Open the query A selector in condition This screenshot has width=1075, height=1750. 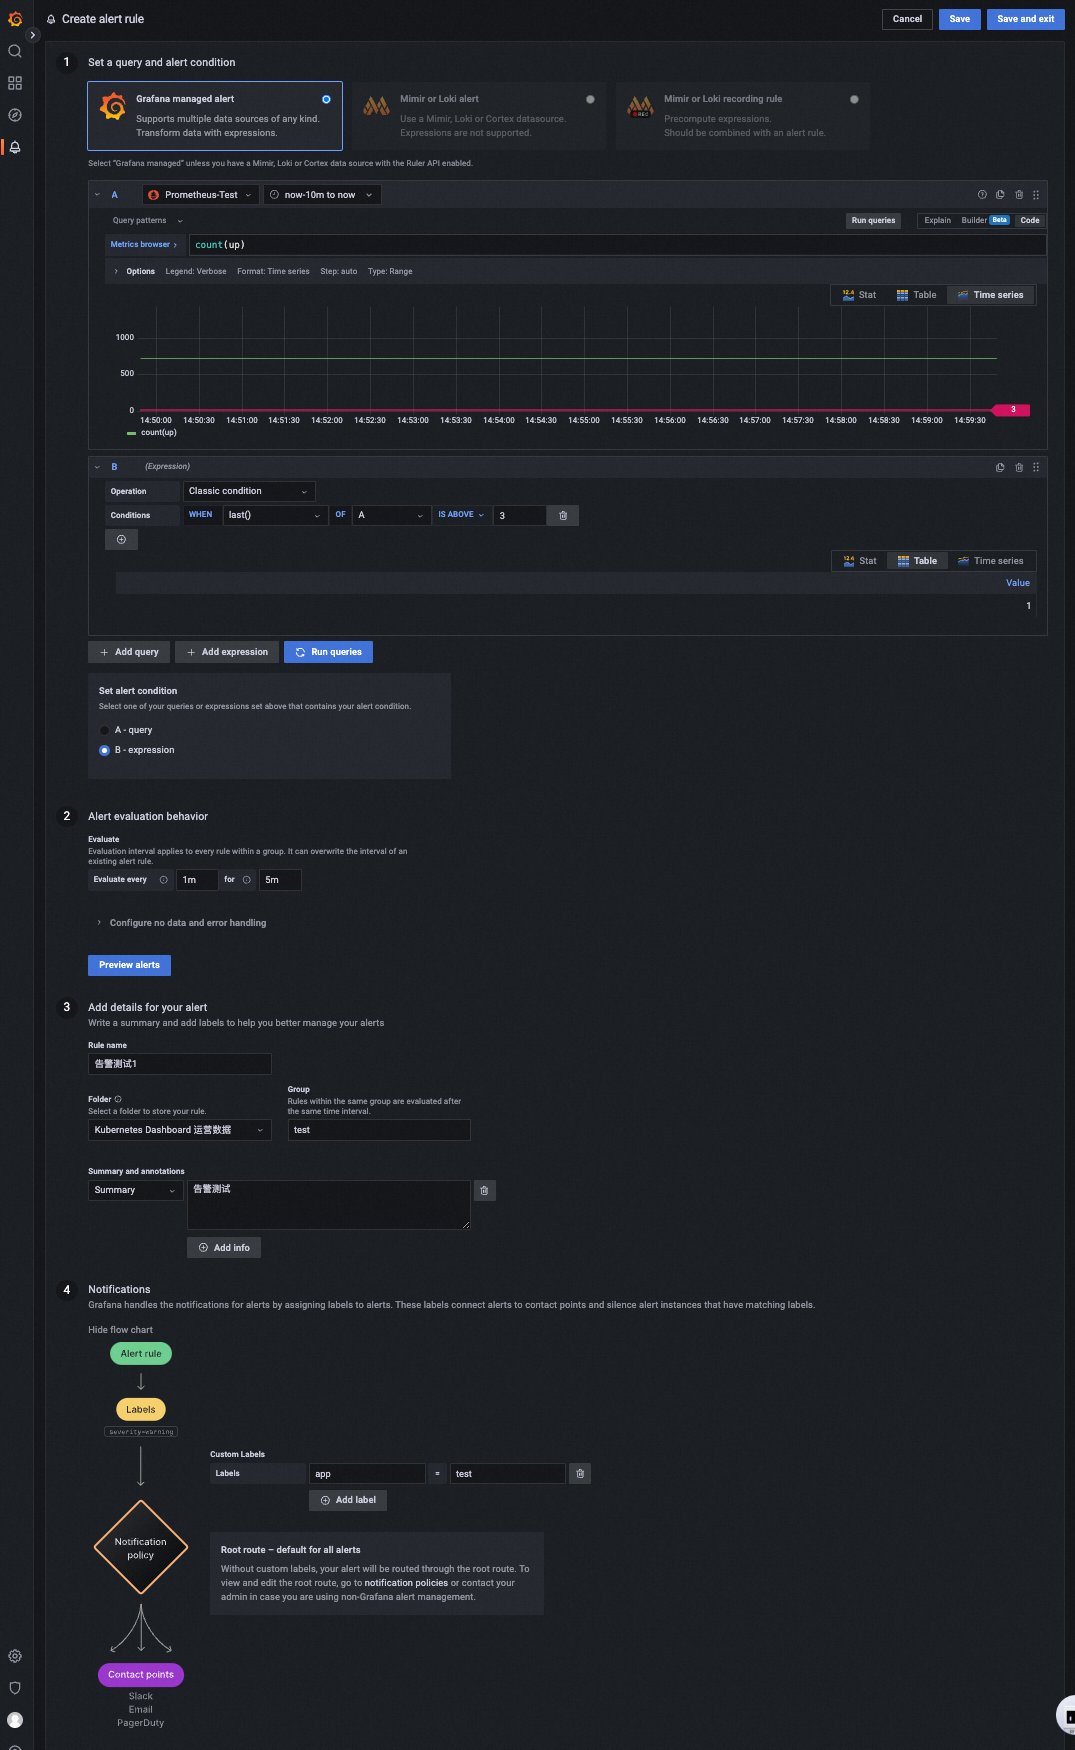(x=391, y=516)
